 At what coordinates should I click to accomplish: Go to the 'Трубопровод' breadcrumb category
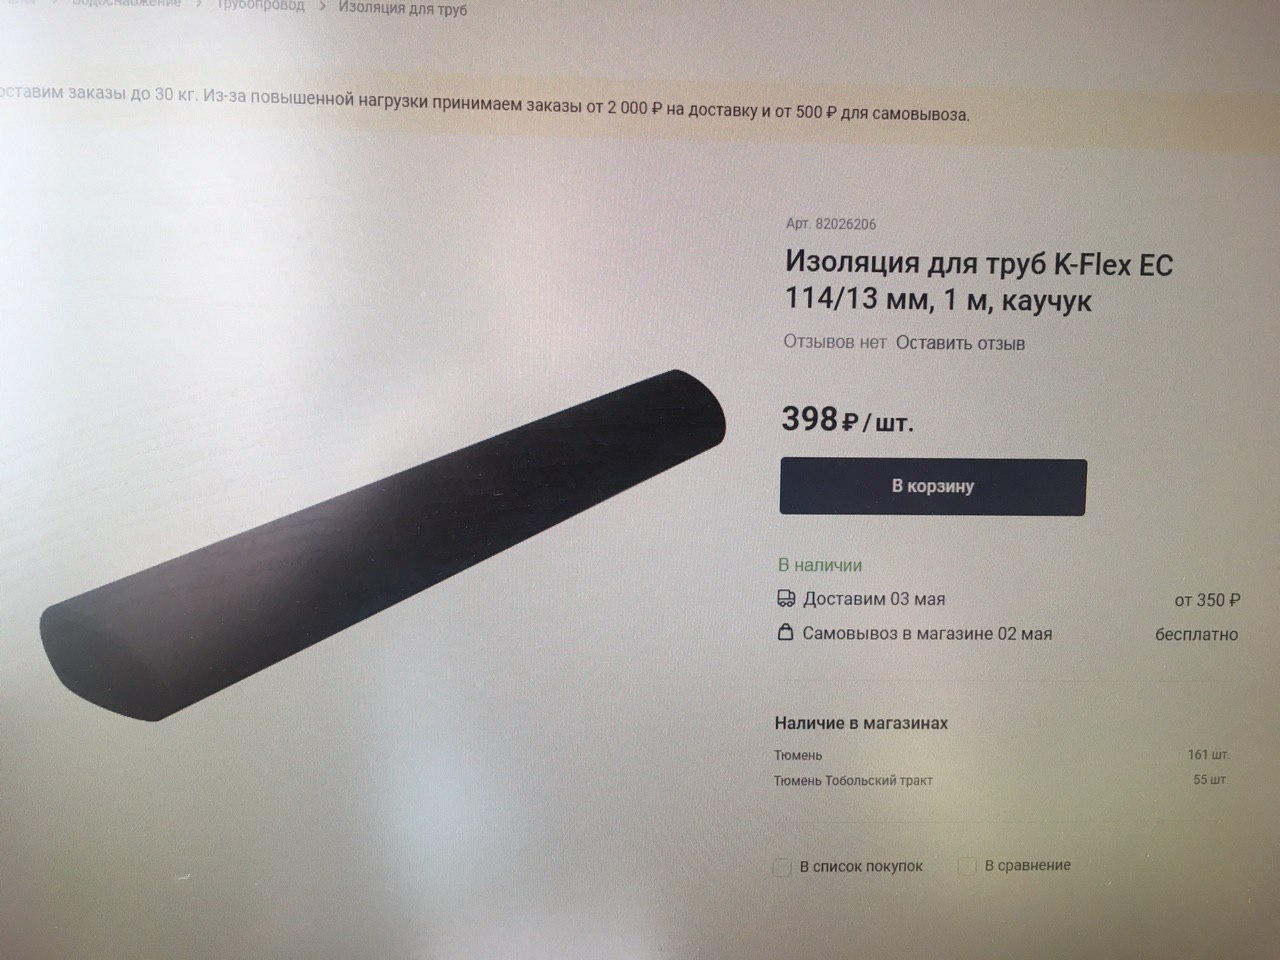point(260,5)
